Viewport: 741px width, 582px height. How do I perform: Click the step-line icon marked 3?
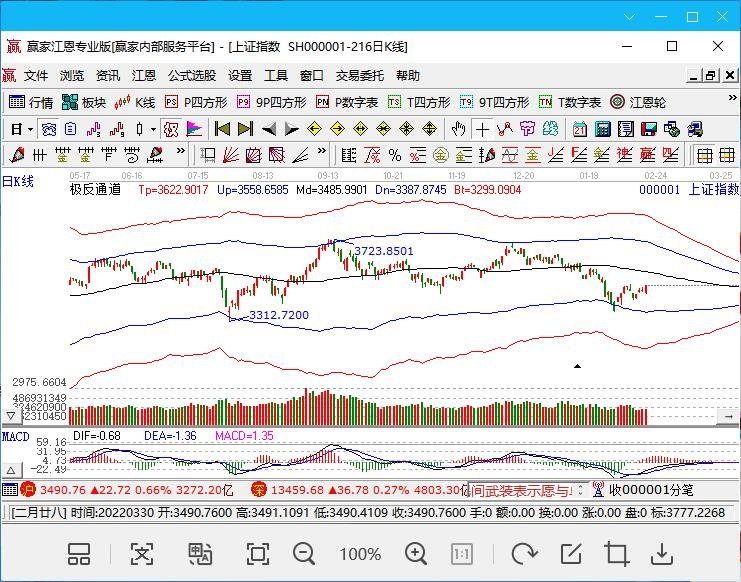click(x=94, y=129)
